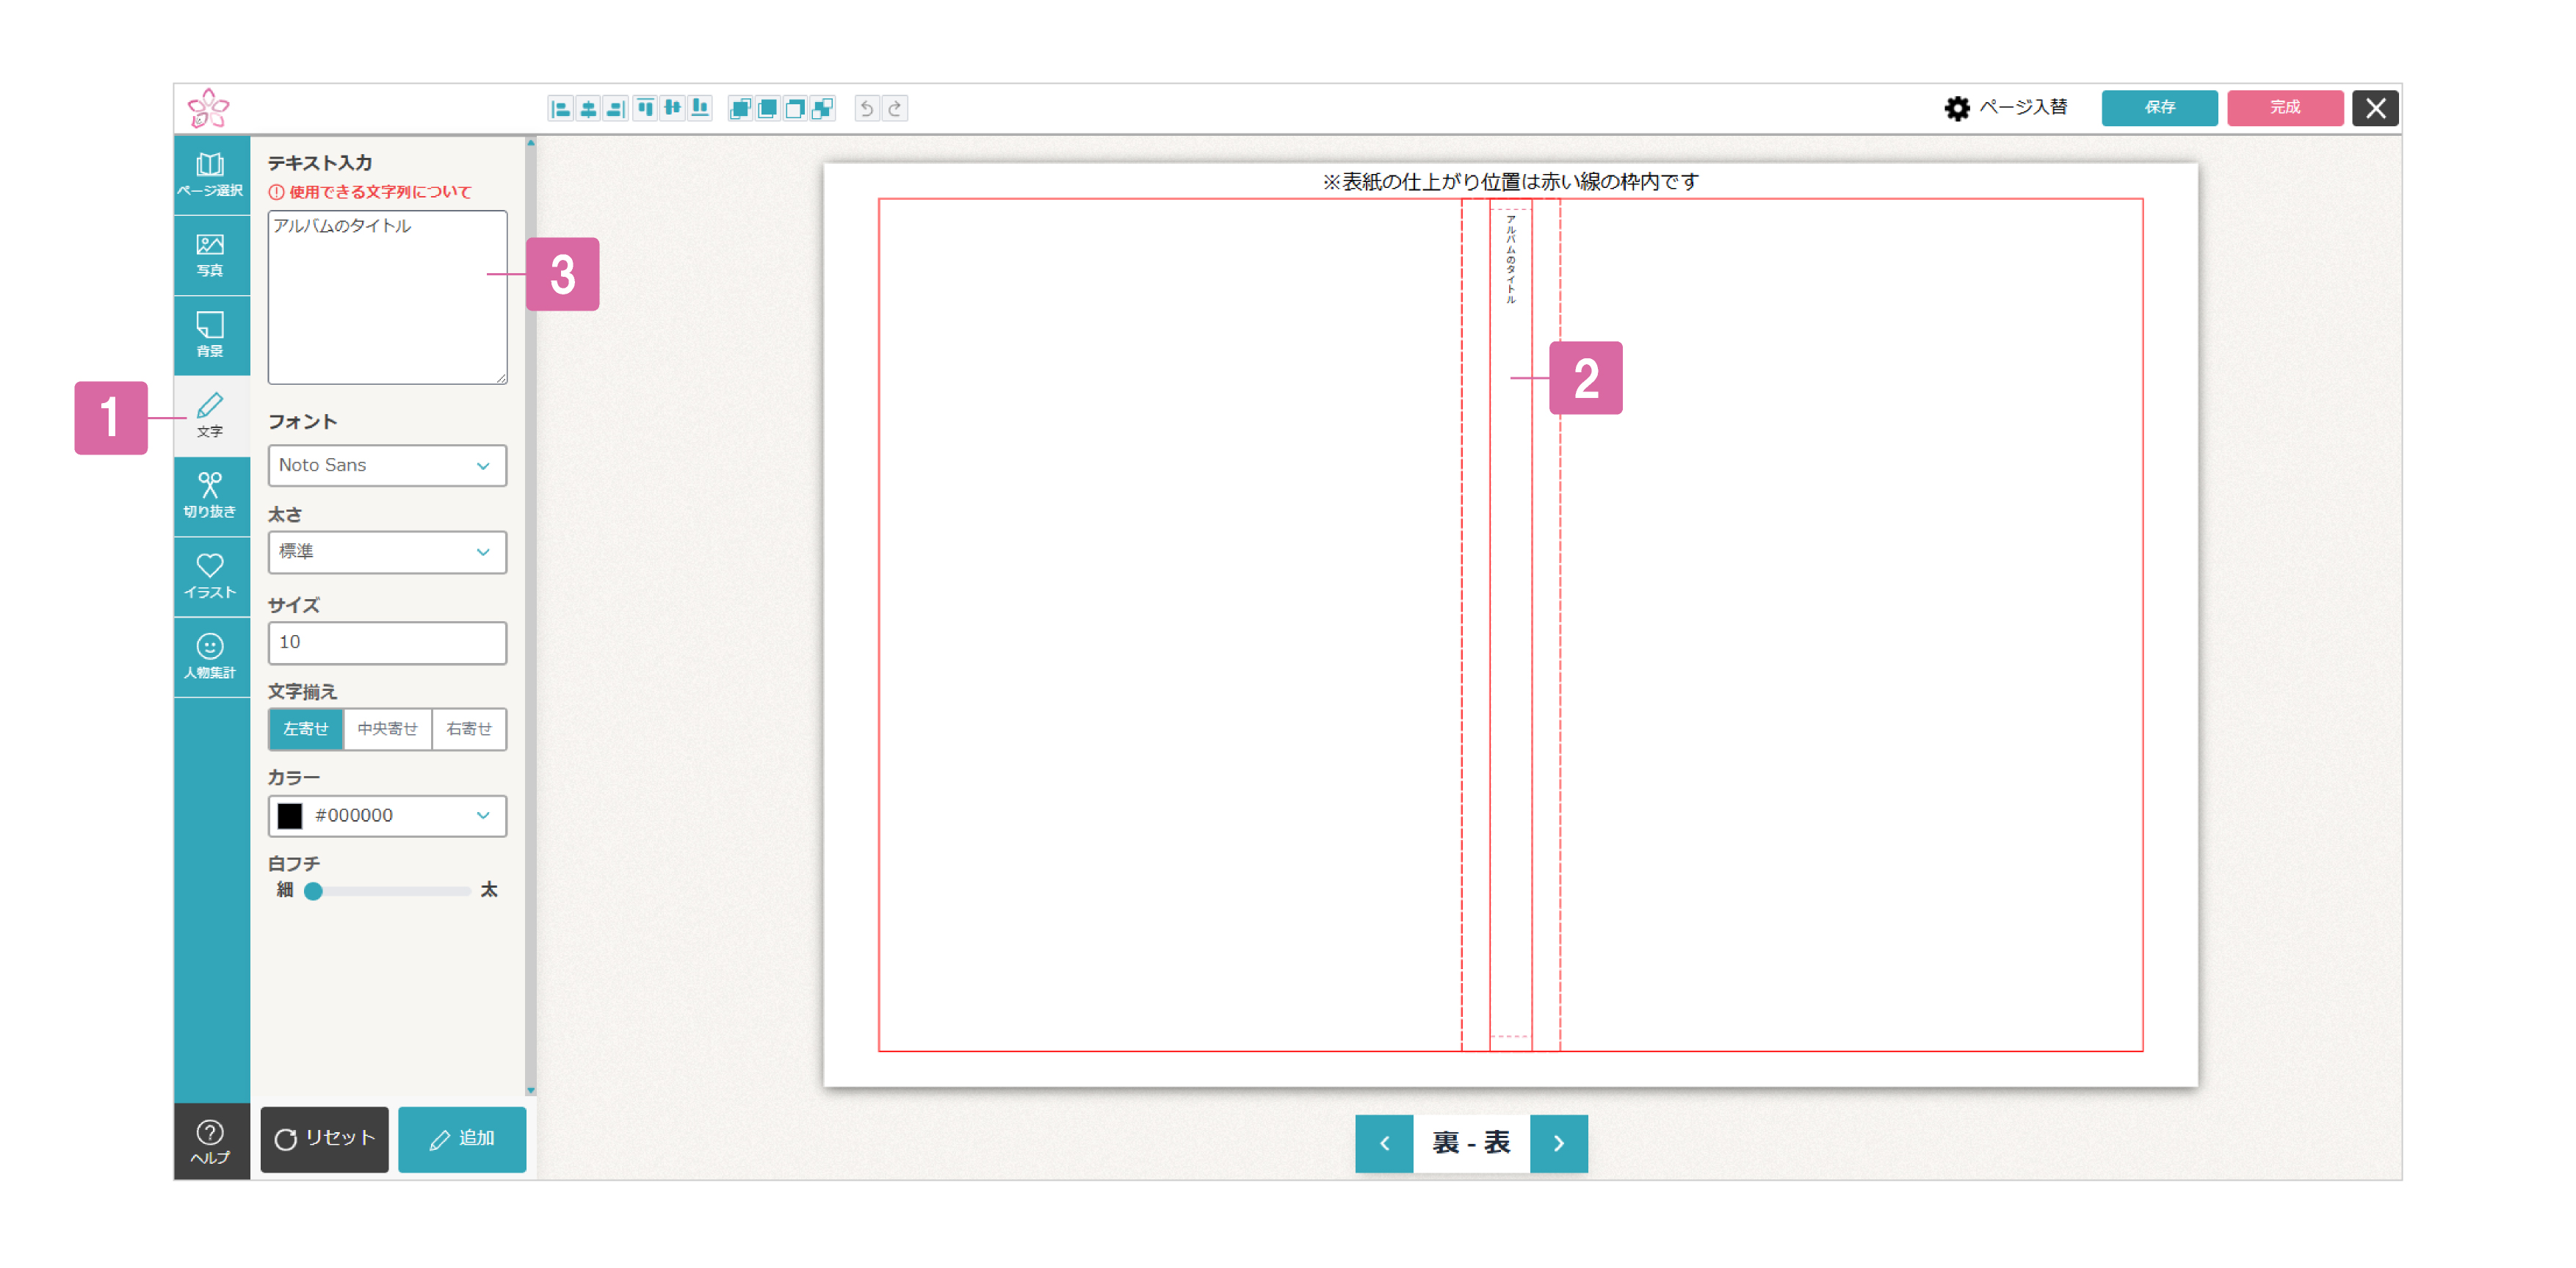The width and height of the screenshot is (2576, 1268).
Task: Click the align bottom edges icon
Action: pos(700,108)
